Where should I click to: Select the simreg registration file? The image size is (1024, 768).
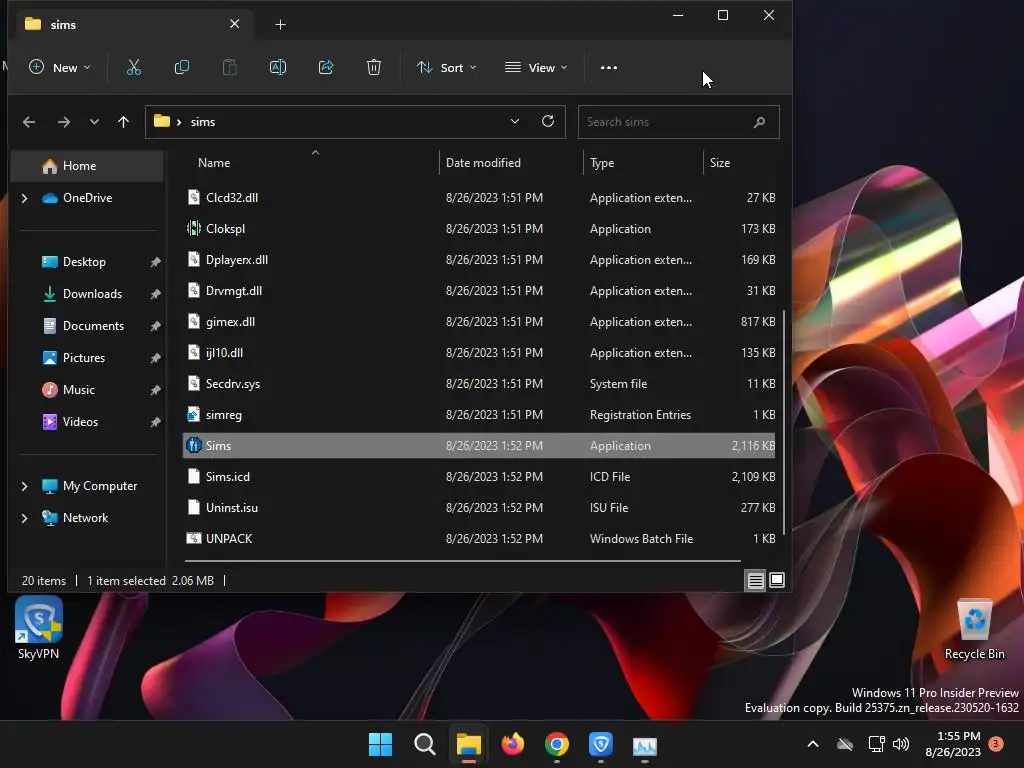(x=479, y=415)
